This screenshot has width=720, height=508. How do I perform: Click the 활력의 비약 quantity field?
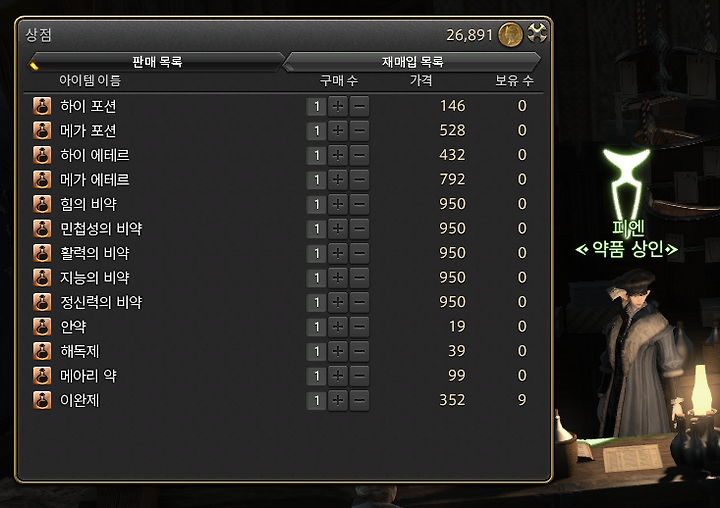(316, 254)
